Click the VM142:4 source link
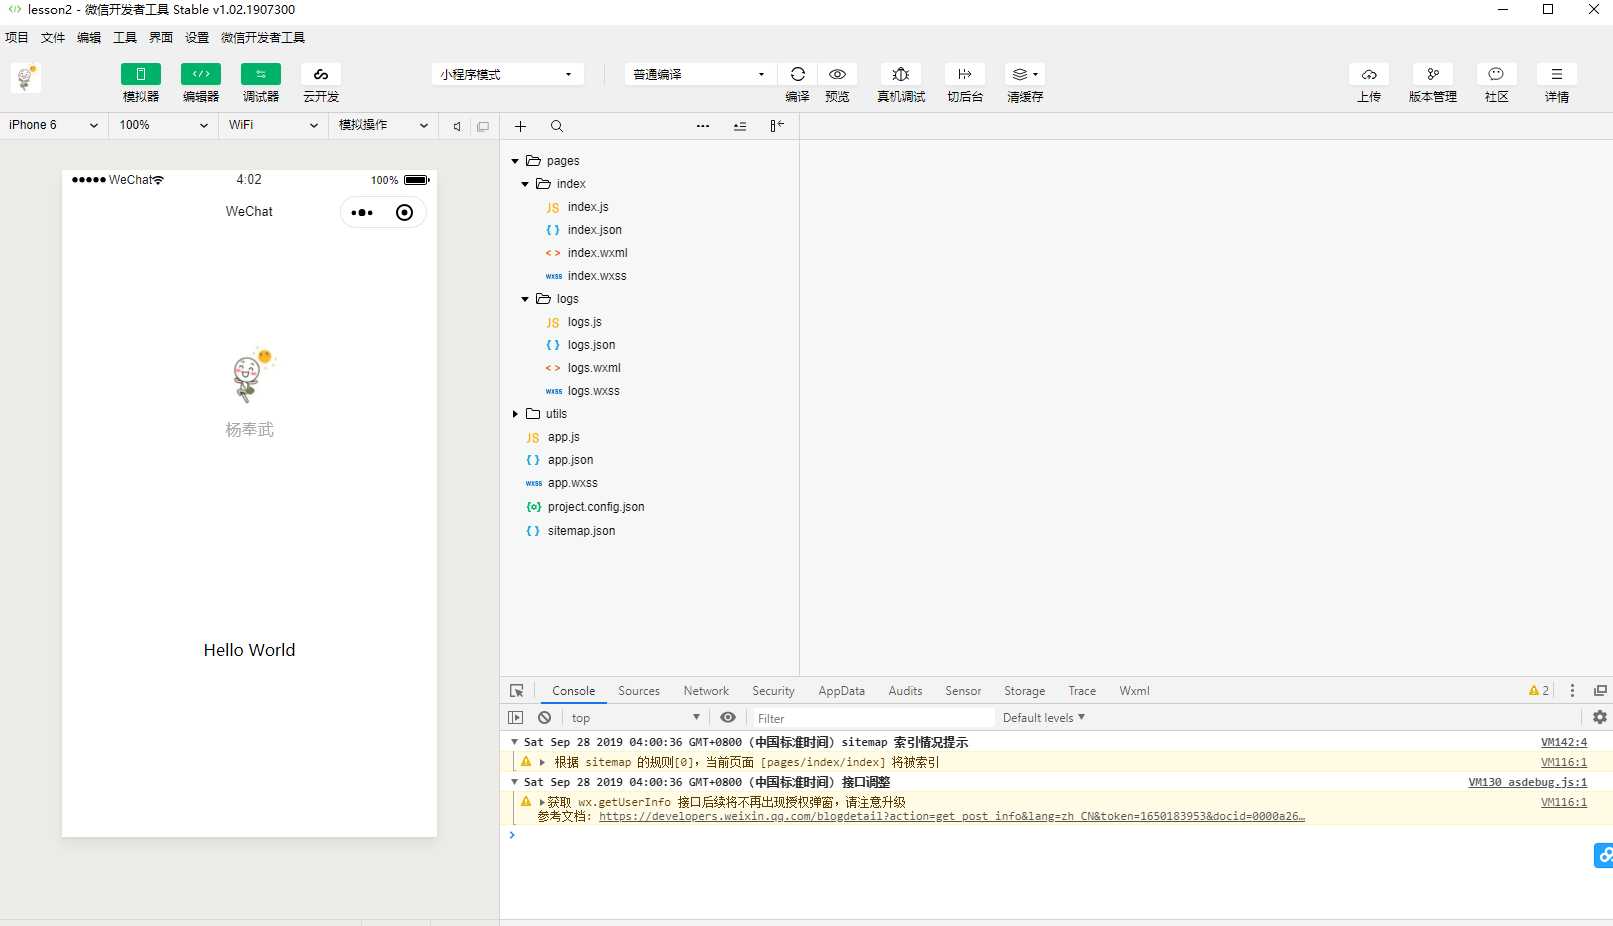The width and height of the screenshot is (1613, 926). (x=1564, y=742)
